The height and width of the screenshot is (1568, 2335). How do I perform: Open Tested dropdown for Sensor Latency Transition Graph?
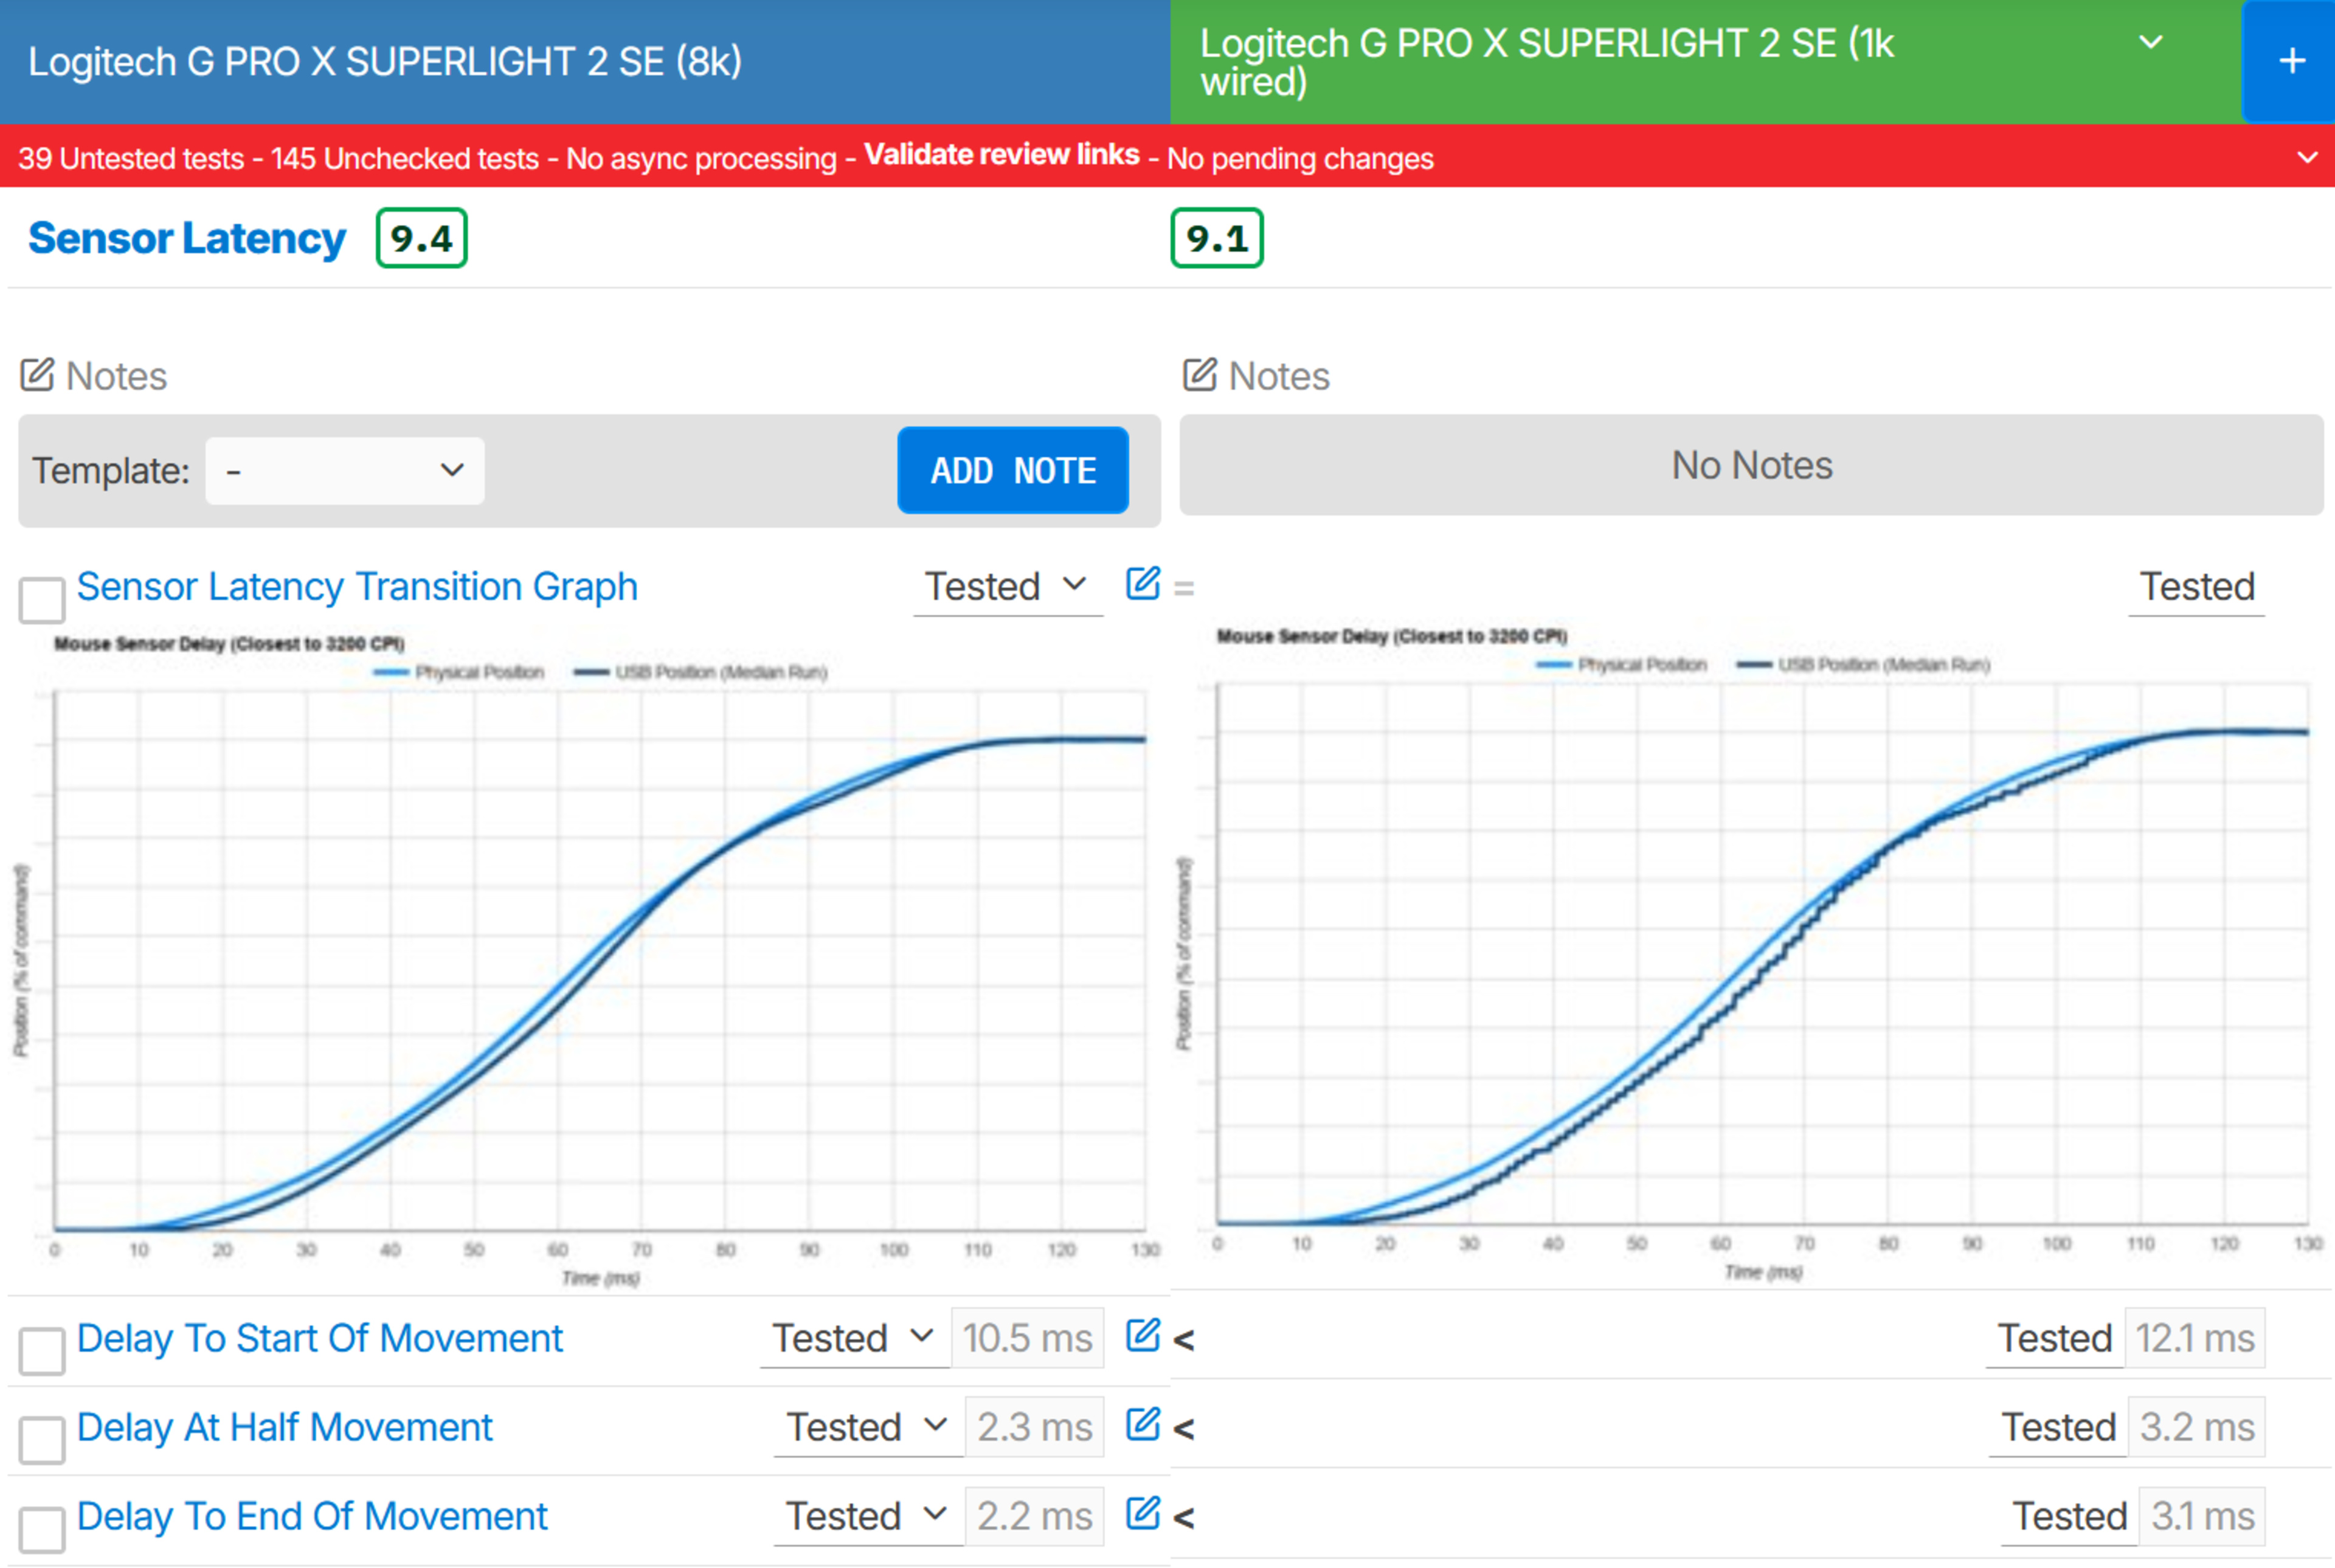[x=1006, y=586]
